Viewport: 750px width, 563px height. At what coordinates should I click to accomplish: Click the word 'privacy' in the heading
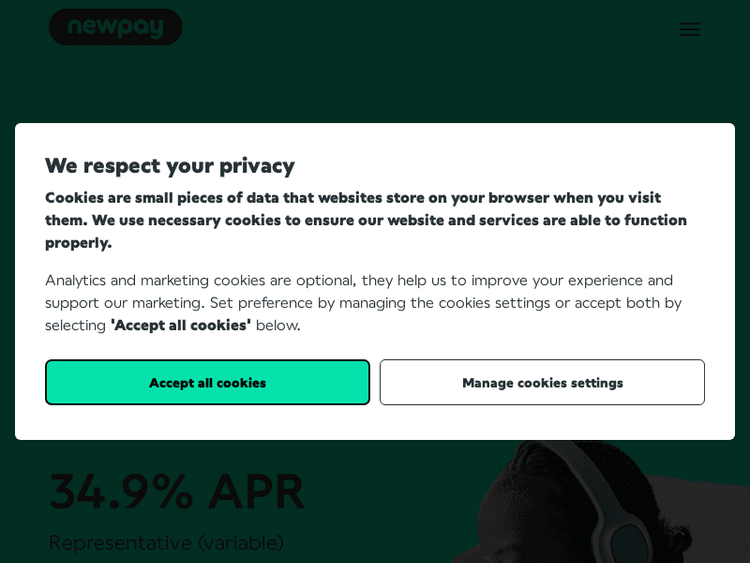tap(257, 166)
